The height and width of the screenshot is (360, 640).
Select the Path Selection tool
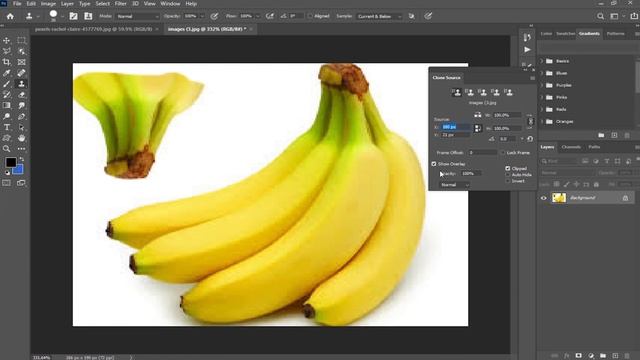pos(21,127)
